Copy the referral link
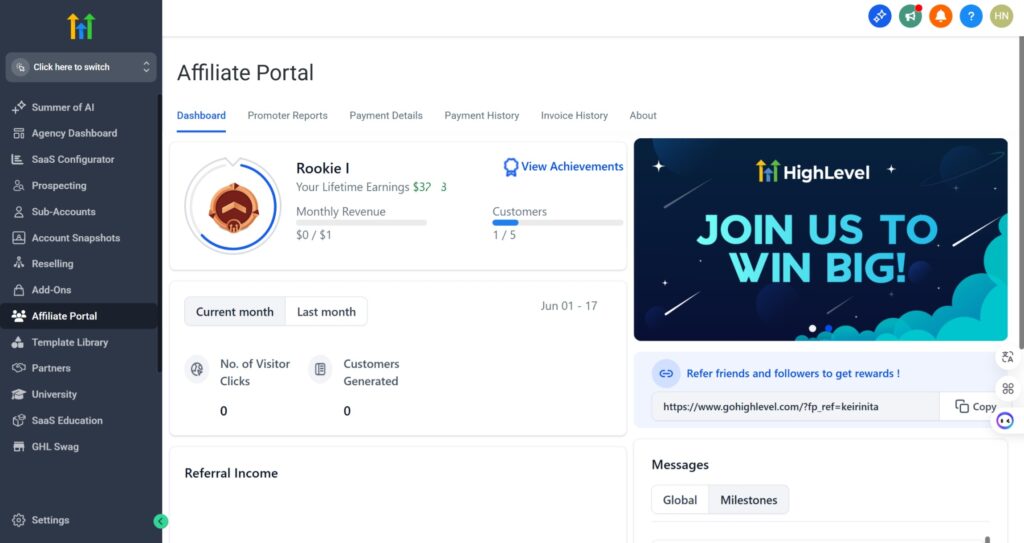The height and width of the screenshot is (543, 1024). (975, 406)
